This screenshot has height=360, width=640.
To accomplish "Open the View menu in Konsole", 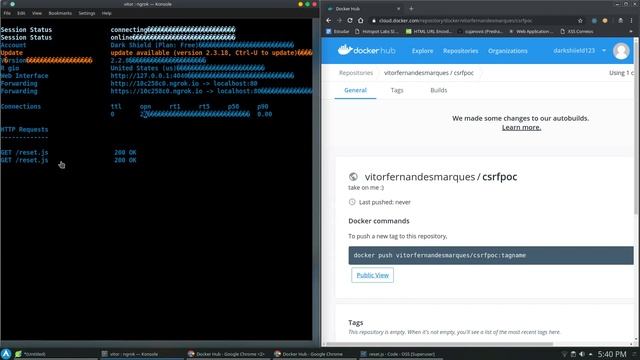I will pyautogui.click(x=37, y=13).
